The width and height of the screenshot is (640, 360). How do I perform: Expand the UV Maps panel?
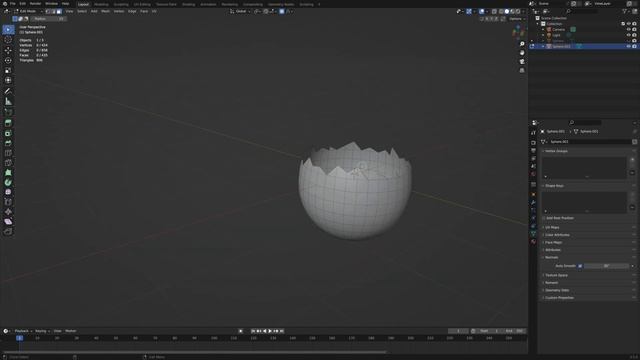pyautogui.click(x=552, y=227)
